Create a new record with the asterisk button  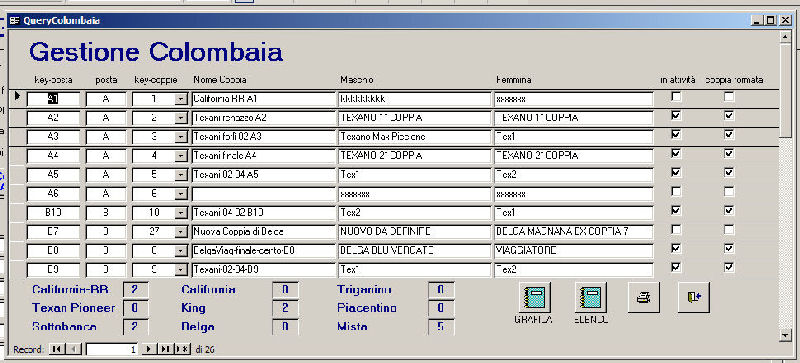click(182, 349)
